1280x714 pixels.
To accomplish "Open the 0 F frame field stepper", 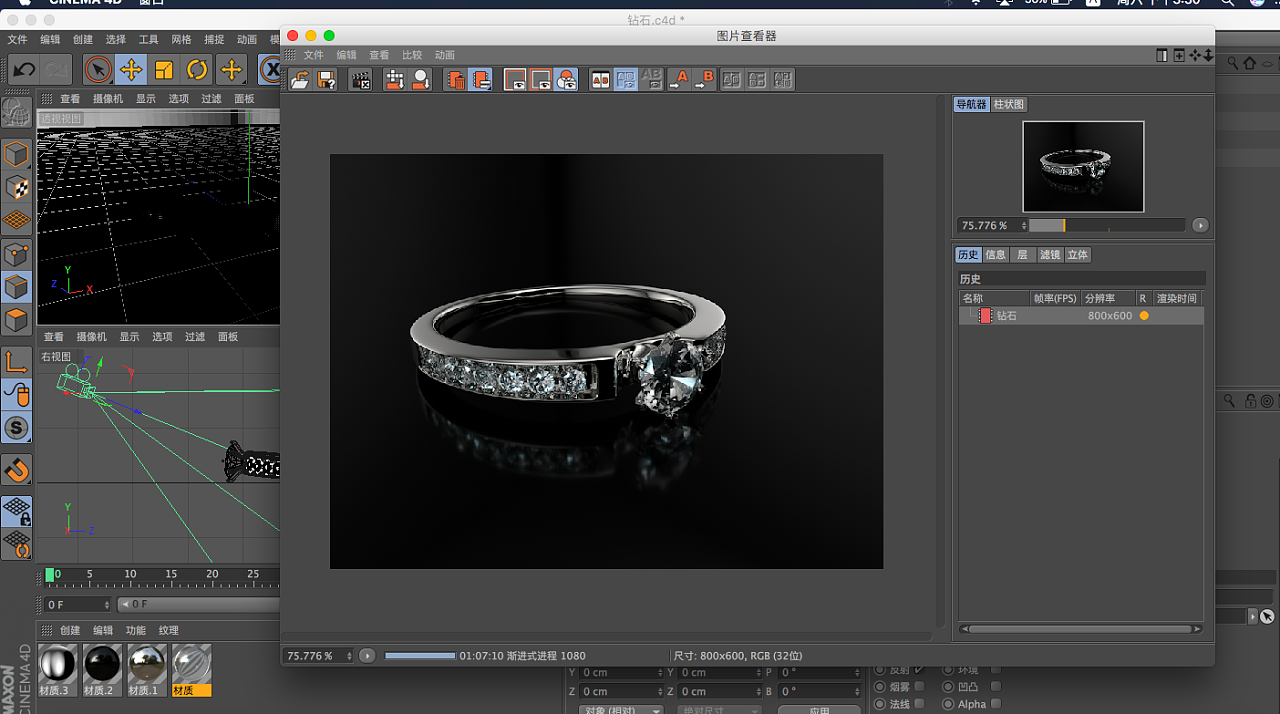I will tap(107, 605).
